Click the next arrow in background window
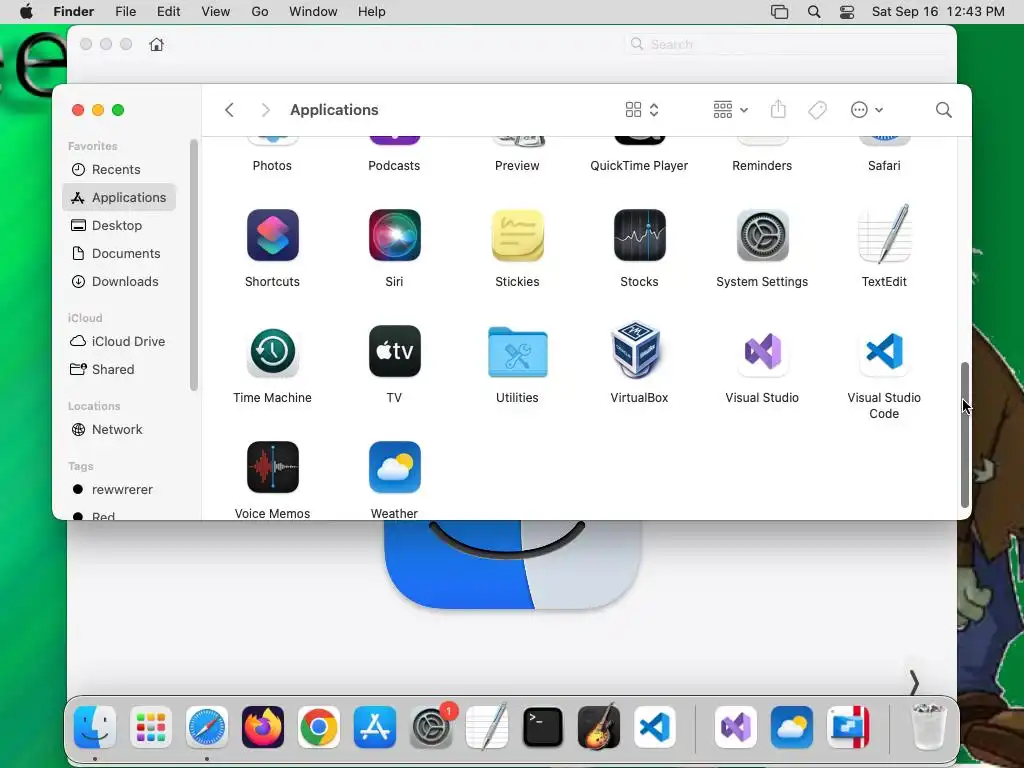 (914, 684)
